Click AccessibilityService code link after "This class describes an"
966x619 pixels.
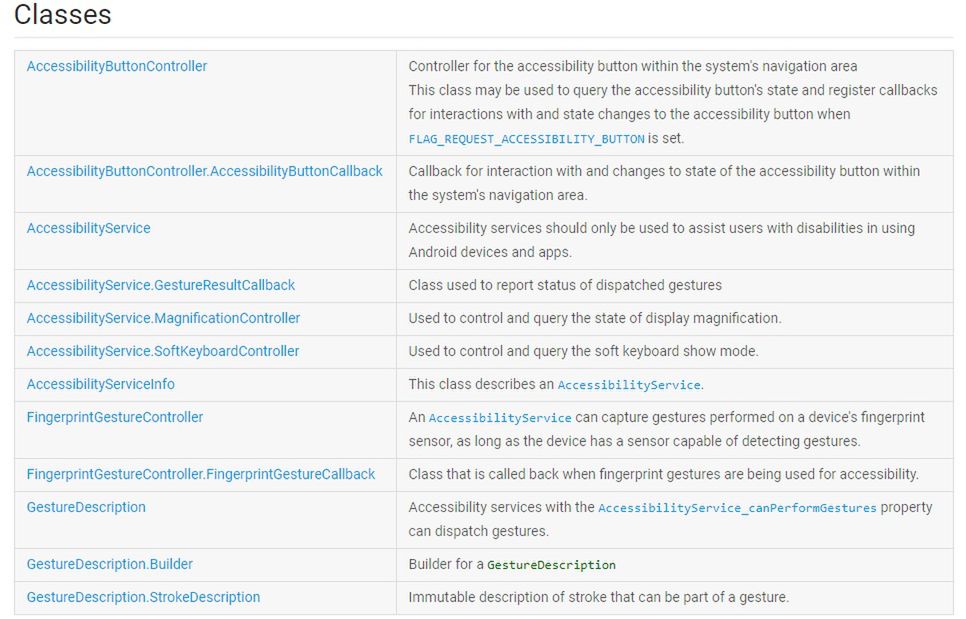click(x=629, y=385)
